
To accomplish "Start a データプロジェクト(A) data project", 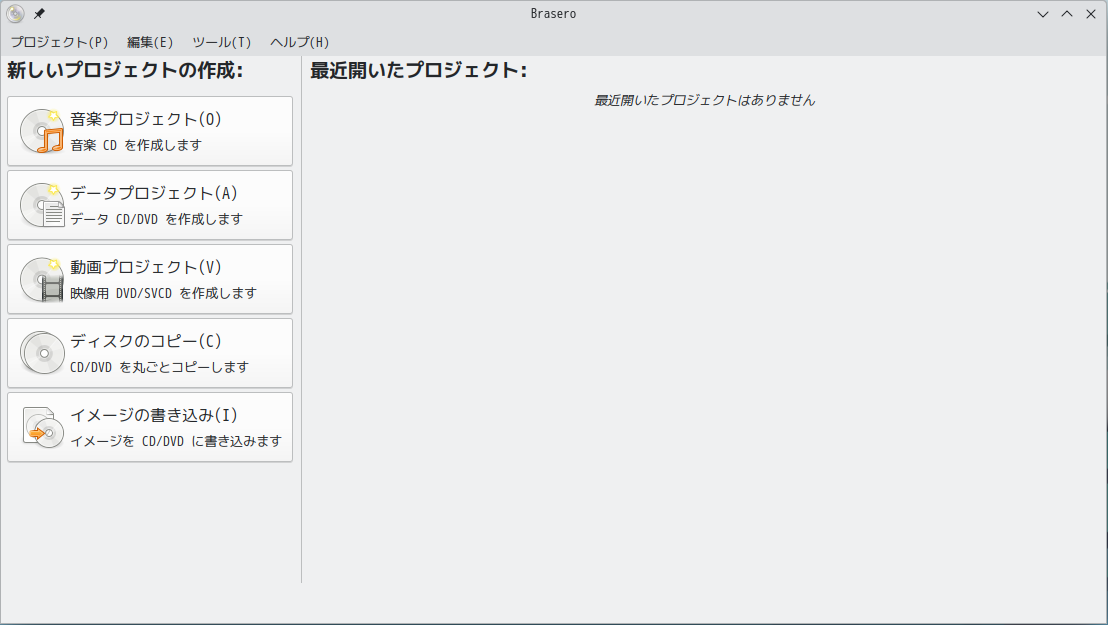I will click(x=150, y=206).
